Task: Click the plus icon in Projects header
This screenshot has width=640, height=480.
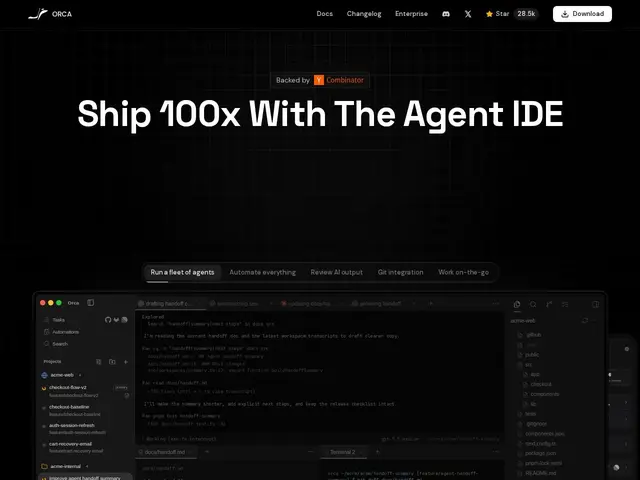Action: click(x=126, y=362)
